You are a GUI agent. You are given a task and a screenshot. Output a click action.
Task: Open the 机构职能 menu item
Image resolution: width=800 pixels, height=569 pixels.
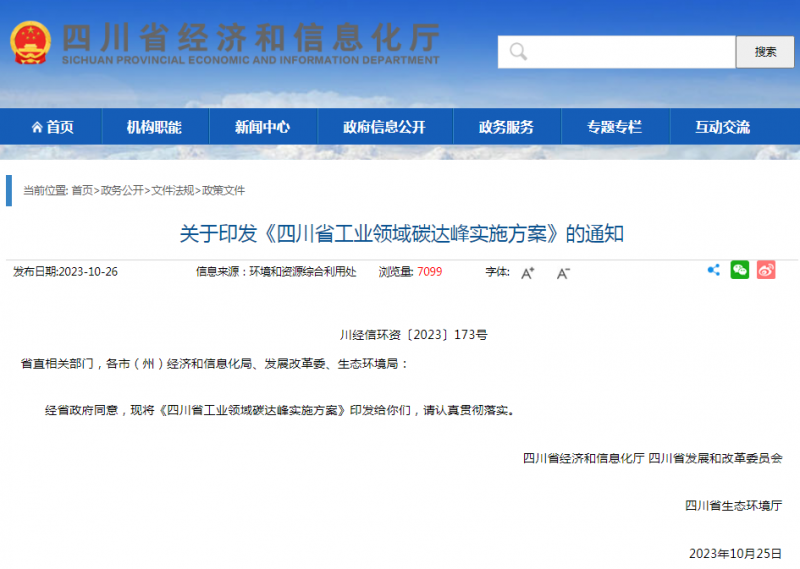[154, 127]
